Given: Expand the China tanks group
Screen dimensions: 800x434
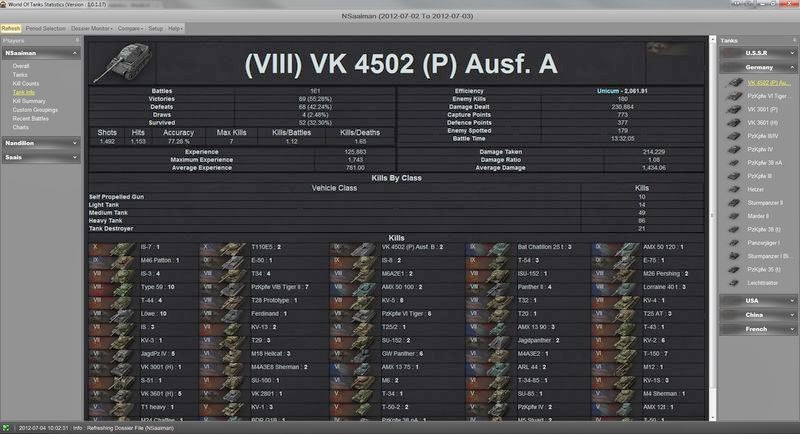Looking at the screenshot, I should coord(792,315).
